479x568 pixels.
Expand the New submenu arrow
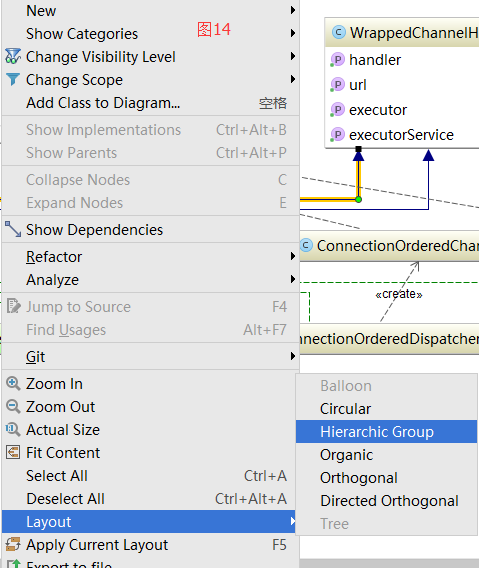click(x=293, y=10)
